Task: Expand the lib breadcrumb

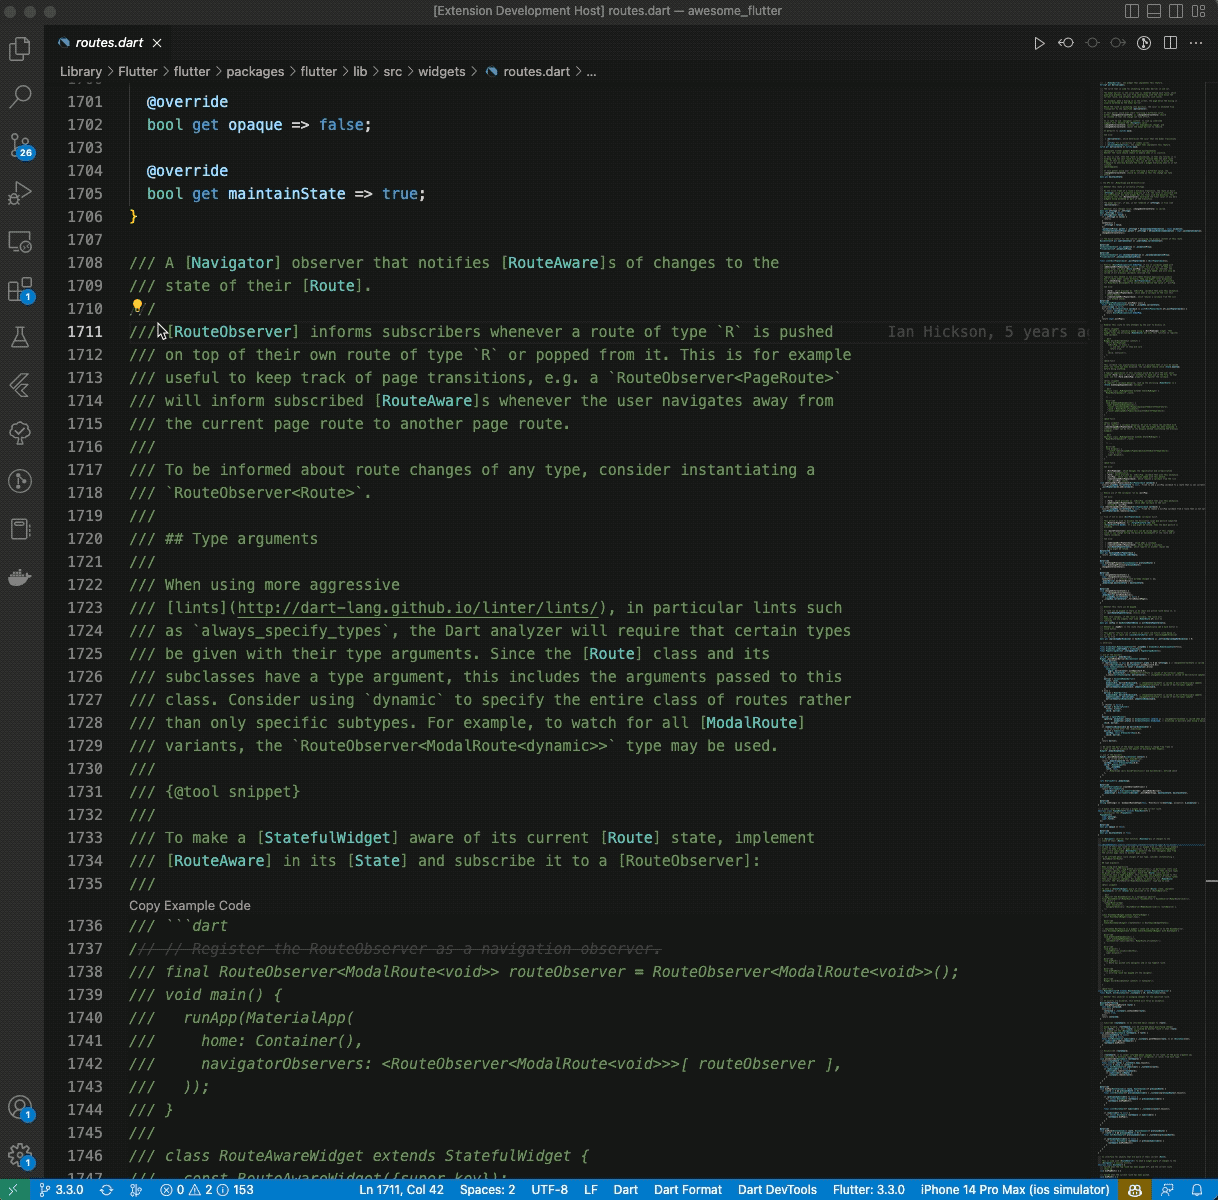Action: [x=360, y=71]
